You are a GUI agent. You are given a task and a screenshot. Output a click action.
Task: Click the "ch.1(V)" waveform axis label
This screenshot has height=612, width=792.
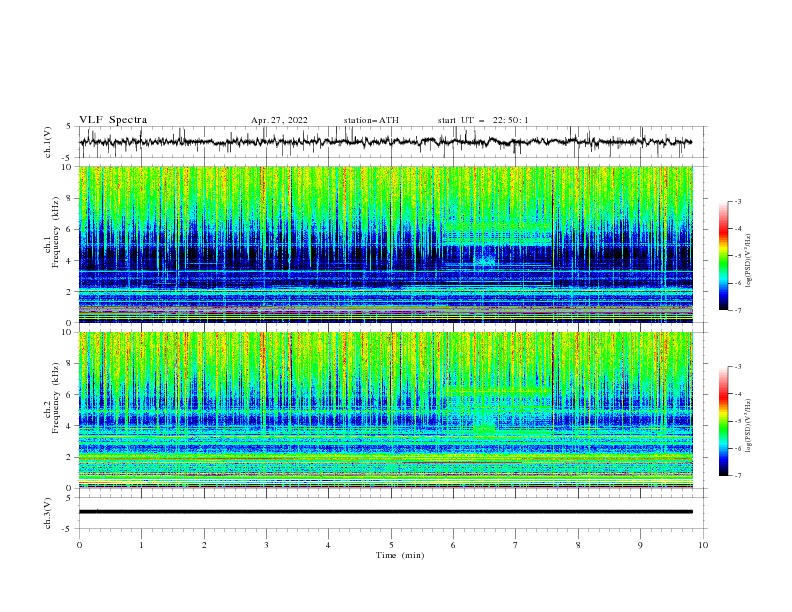(x=47, y=142)
